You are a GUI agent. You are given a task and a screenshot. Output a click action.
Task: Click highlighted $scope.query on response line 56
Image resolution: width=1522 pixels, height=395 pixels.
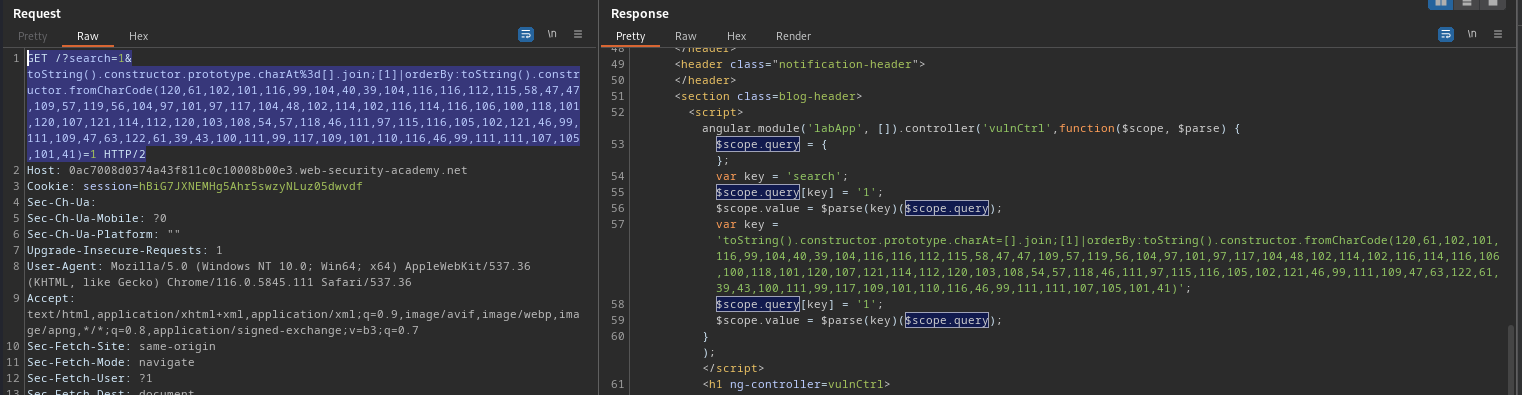click(947, 208)
